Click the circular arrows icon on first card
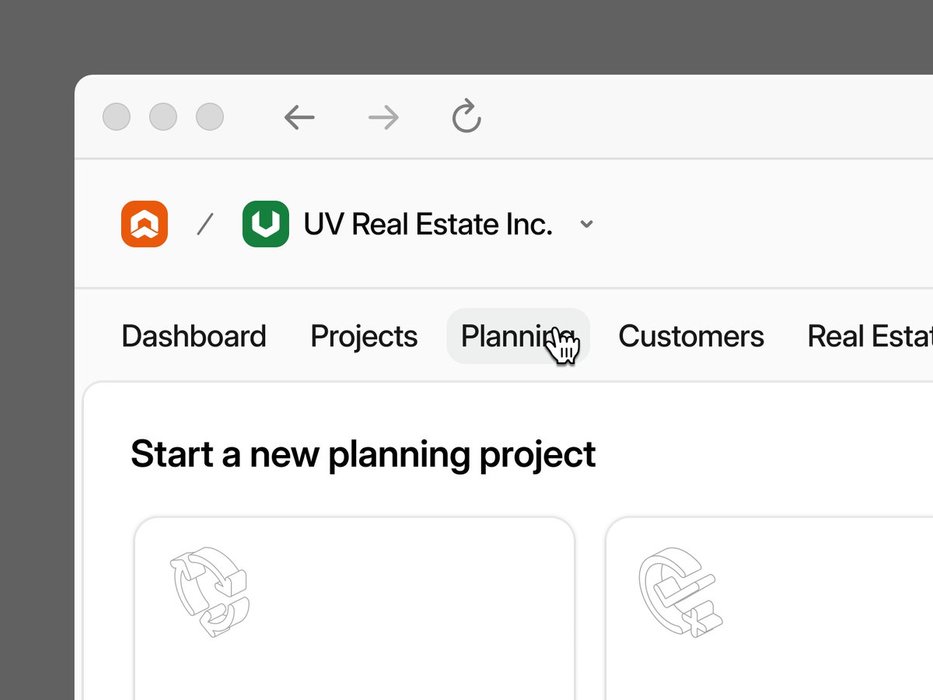Viewport: 933px width, 700px height. pyautogui.click(x=209, y=592)
